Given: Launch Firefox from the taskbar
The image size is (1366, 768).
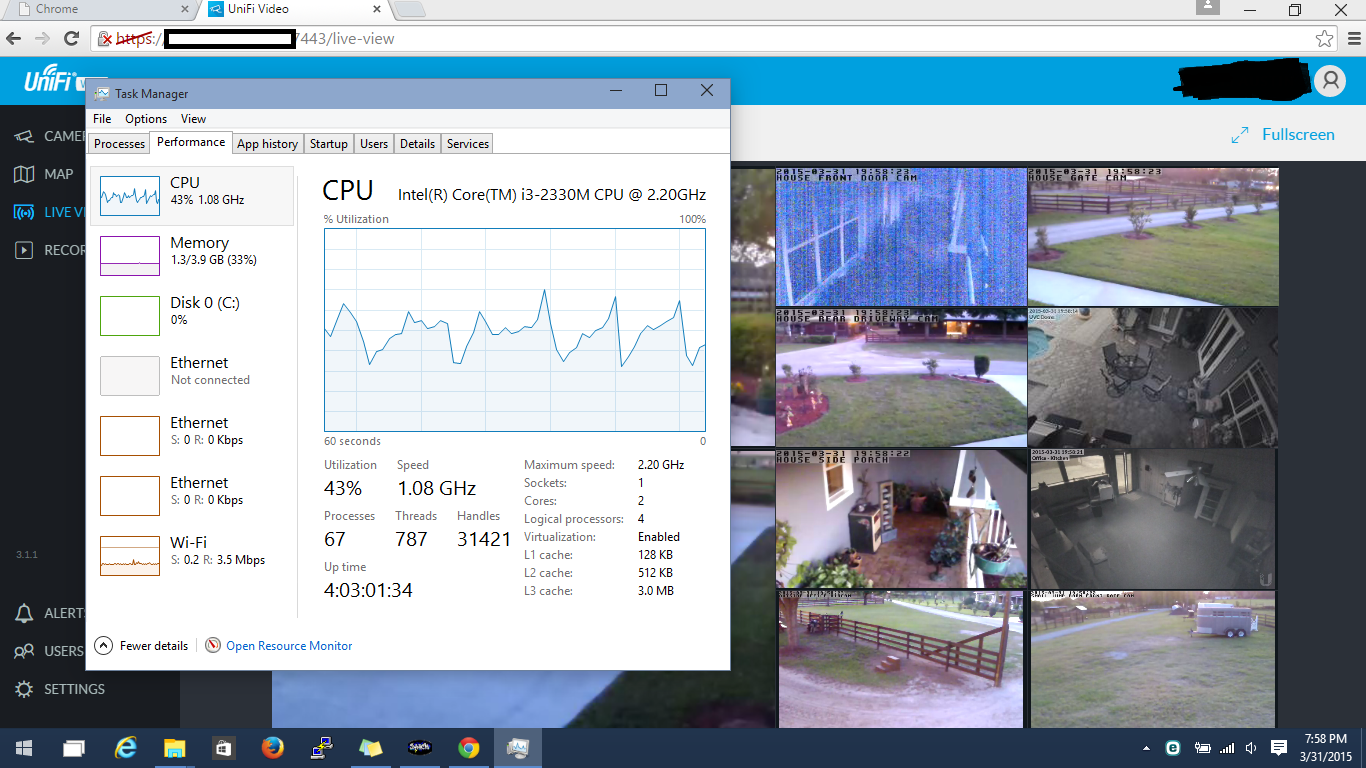Looking at the screenshot, I should coord(272,748).
